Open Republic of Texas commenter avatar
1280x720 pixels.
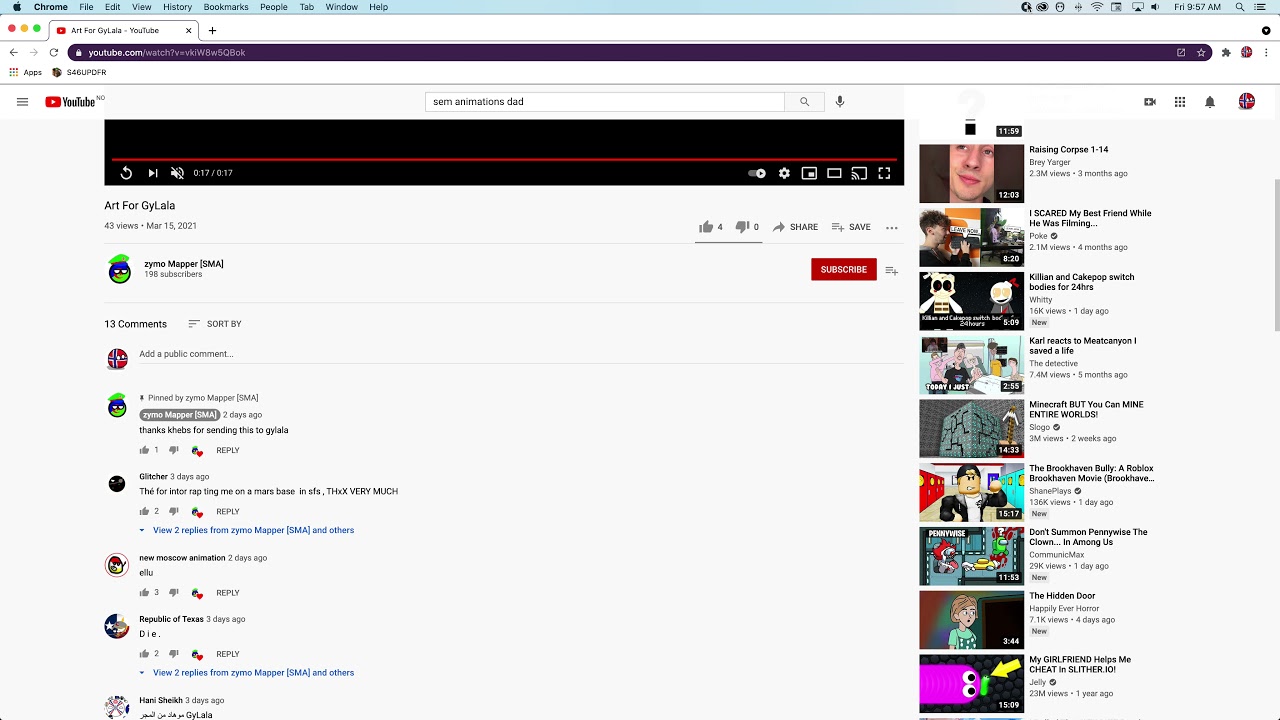click(117, 626)
